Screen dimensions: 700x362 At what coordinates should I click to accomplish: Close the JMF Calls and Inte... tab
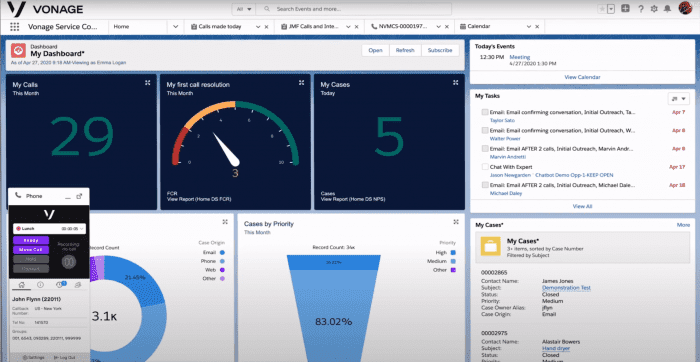(356, 27)
